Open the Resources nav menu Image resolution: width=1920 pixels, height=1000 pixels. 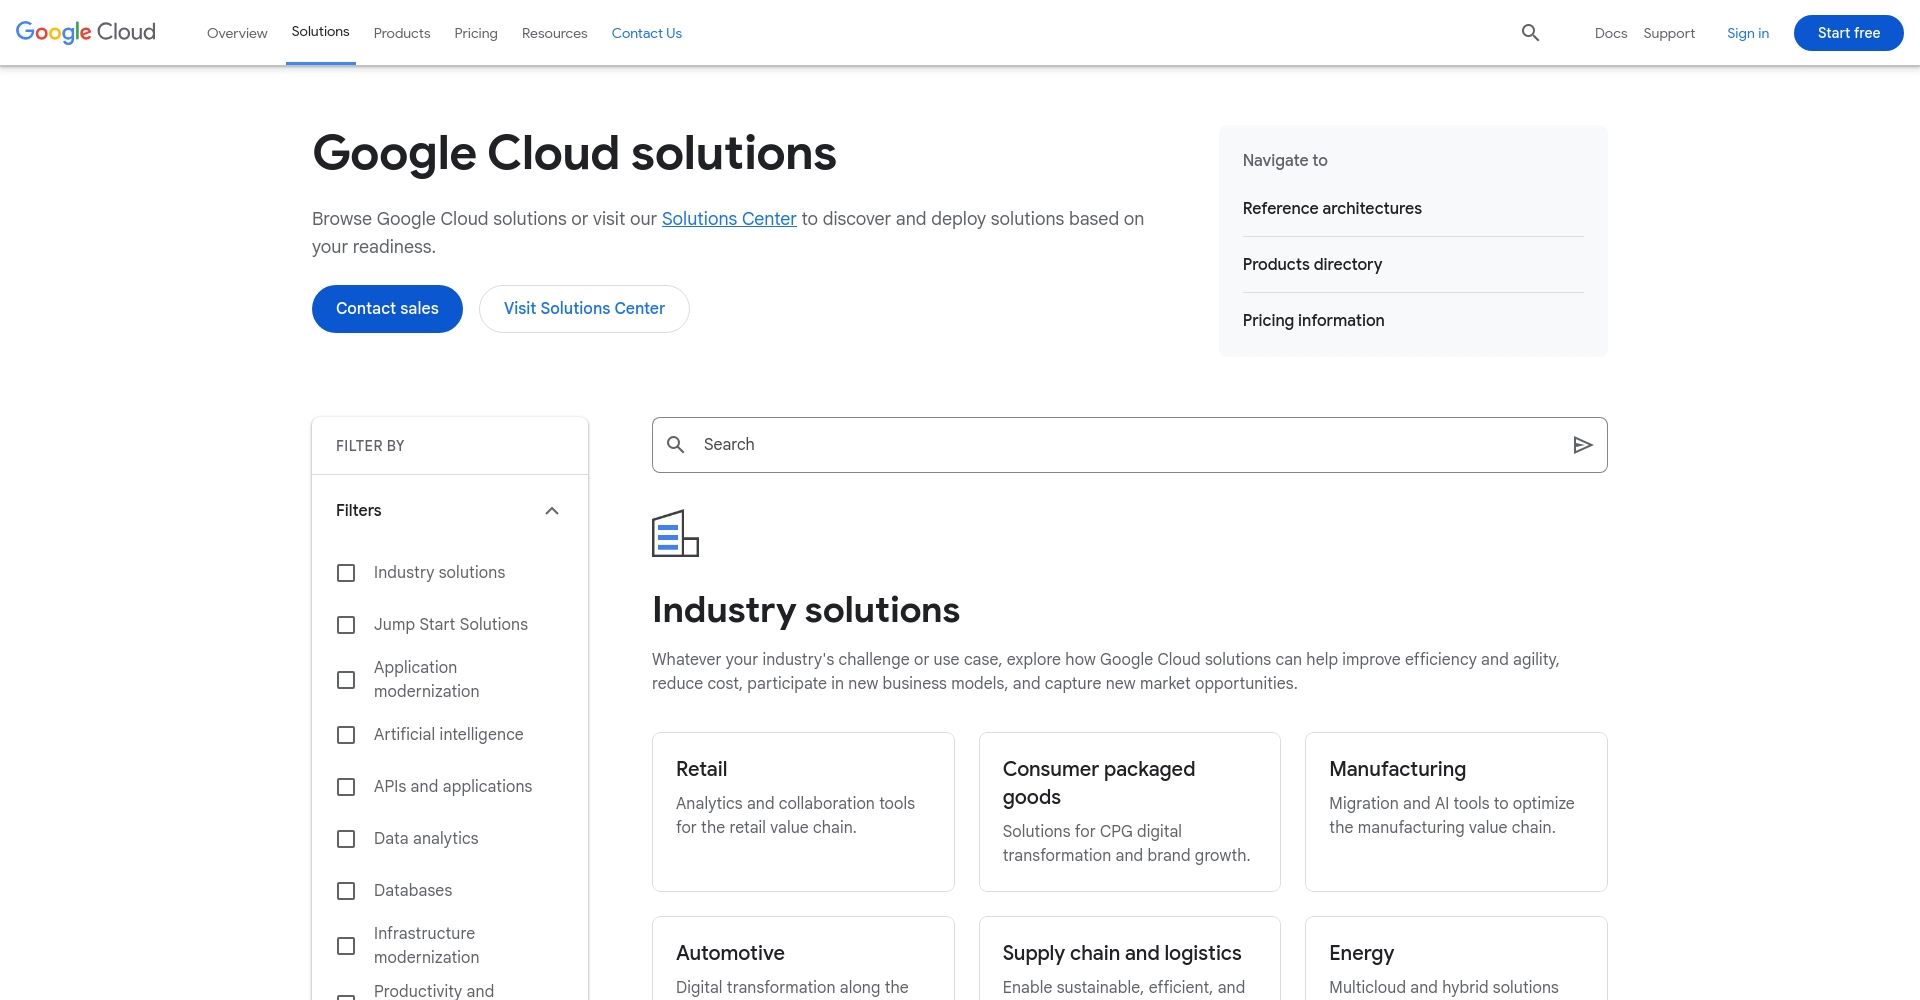554,33
